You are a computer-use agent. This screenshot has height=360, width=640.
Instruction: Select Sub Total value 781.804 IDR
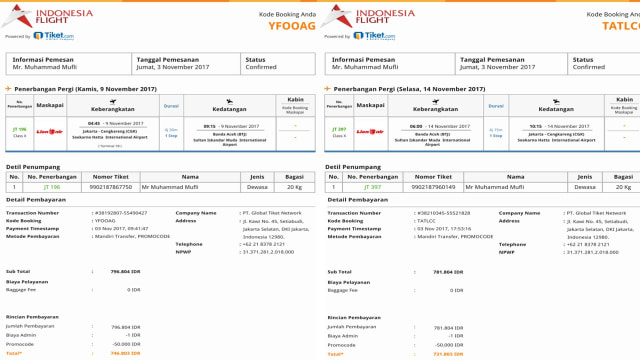[x=448, y=272]
